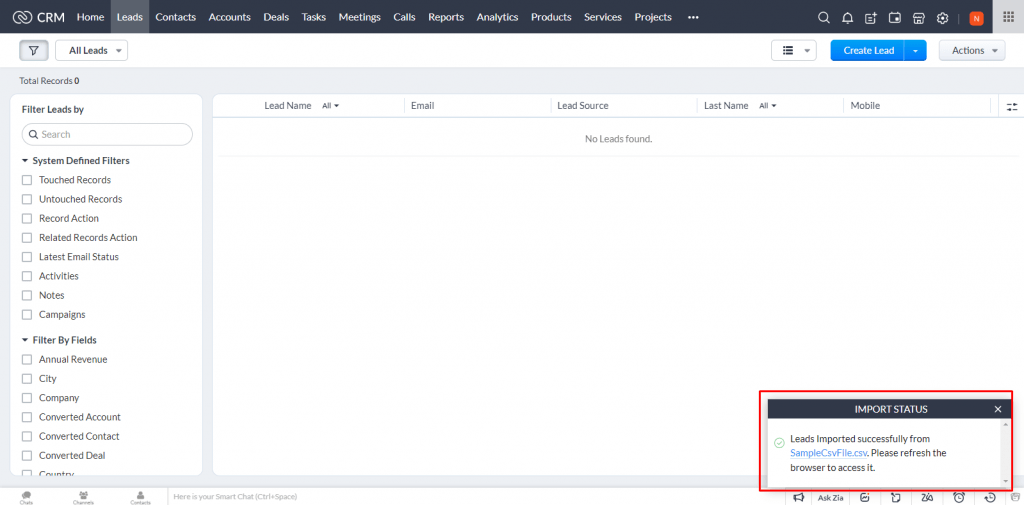Open the Last Name All alphabet filter
This screenshot has height=505, width=1024.
767,106
